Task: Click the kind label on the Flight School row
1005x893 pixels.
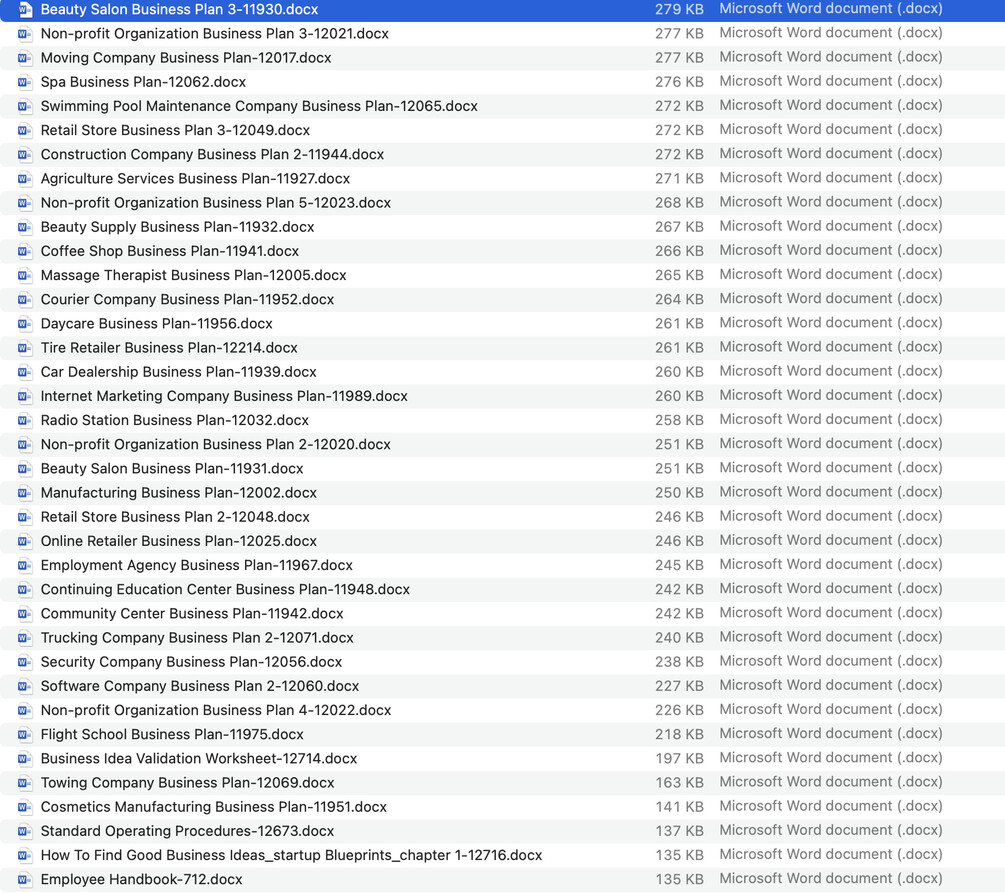Action: click(x=831, y=734)
